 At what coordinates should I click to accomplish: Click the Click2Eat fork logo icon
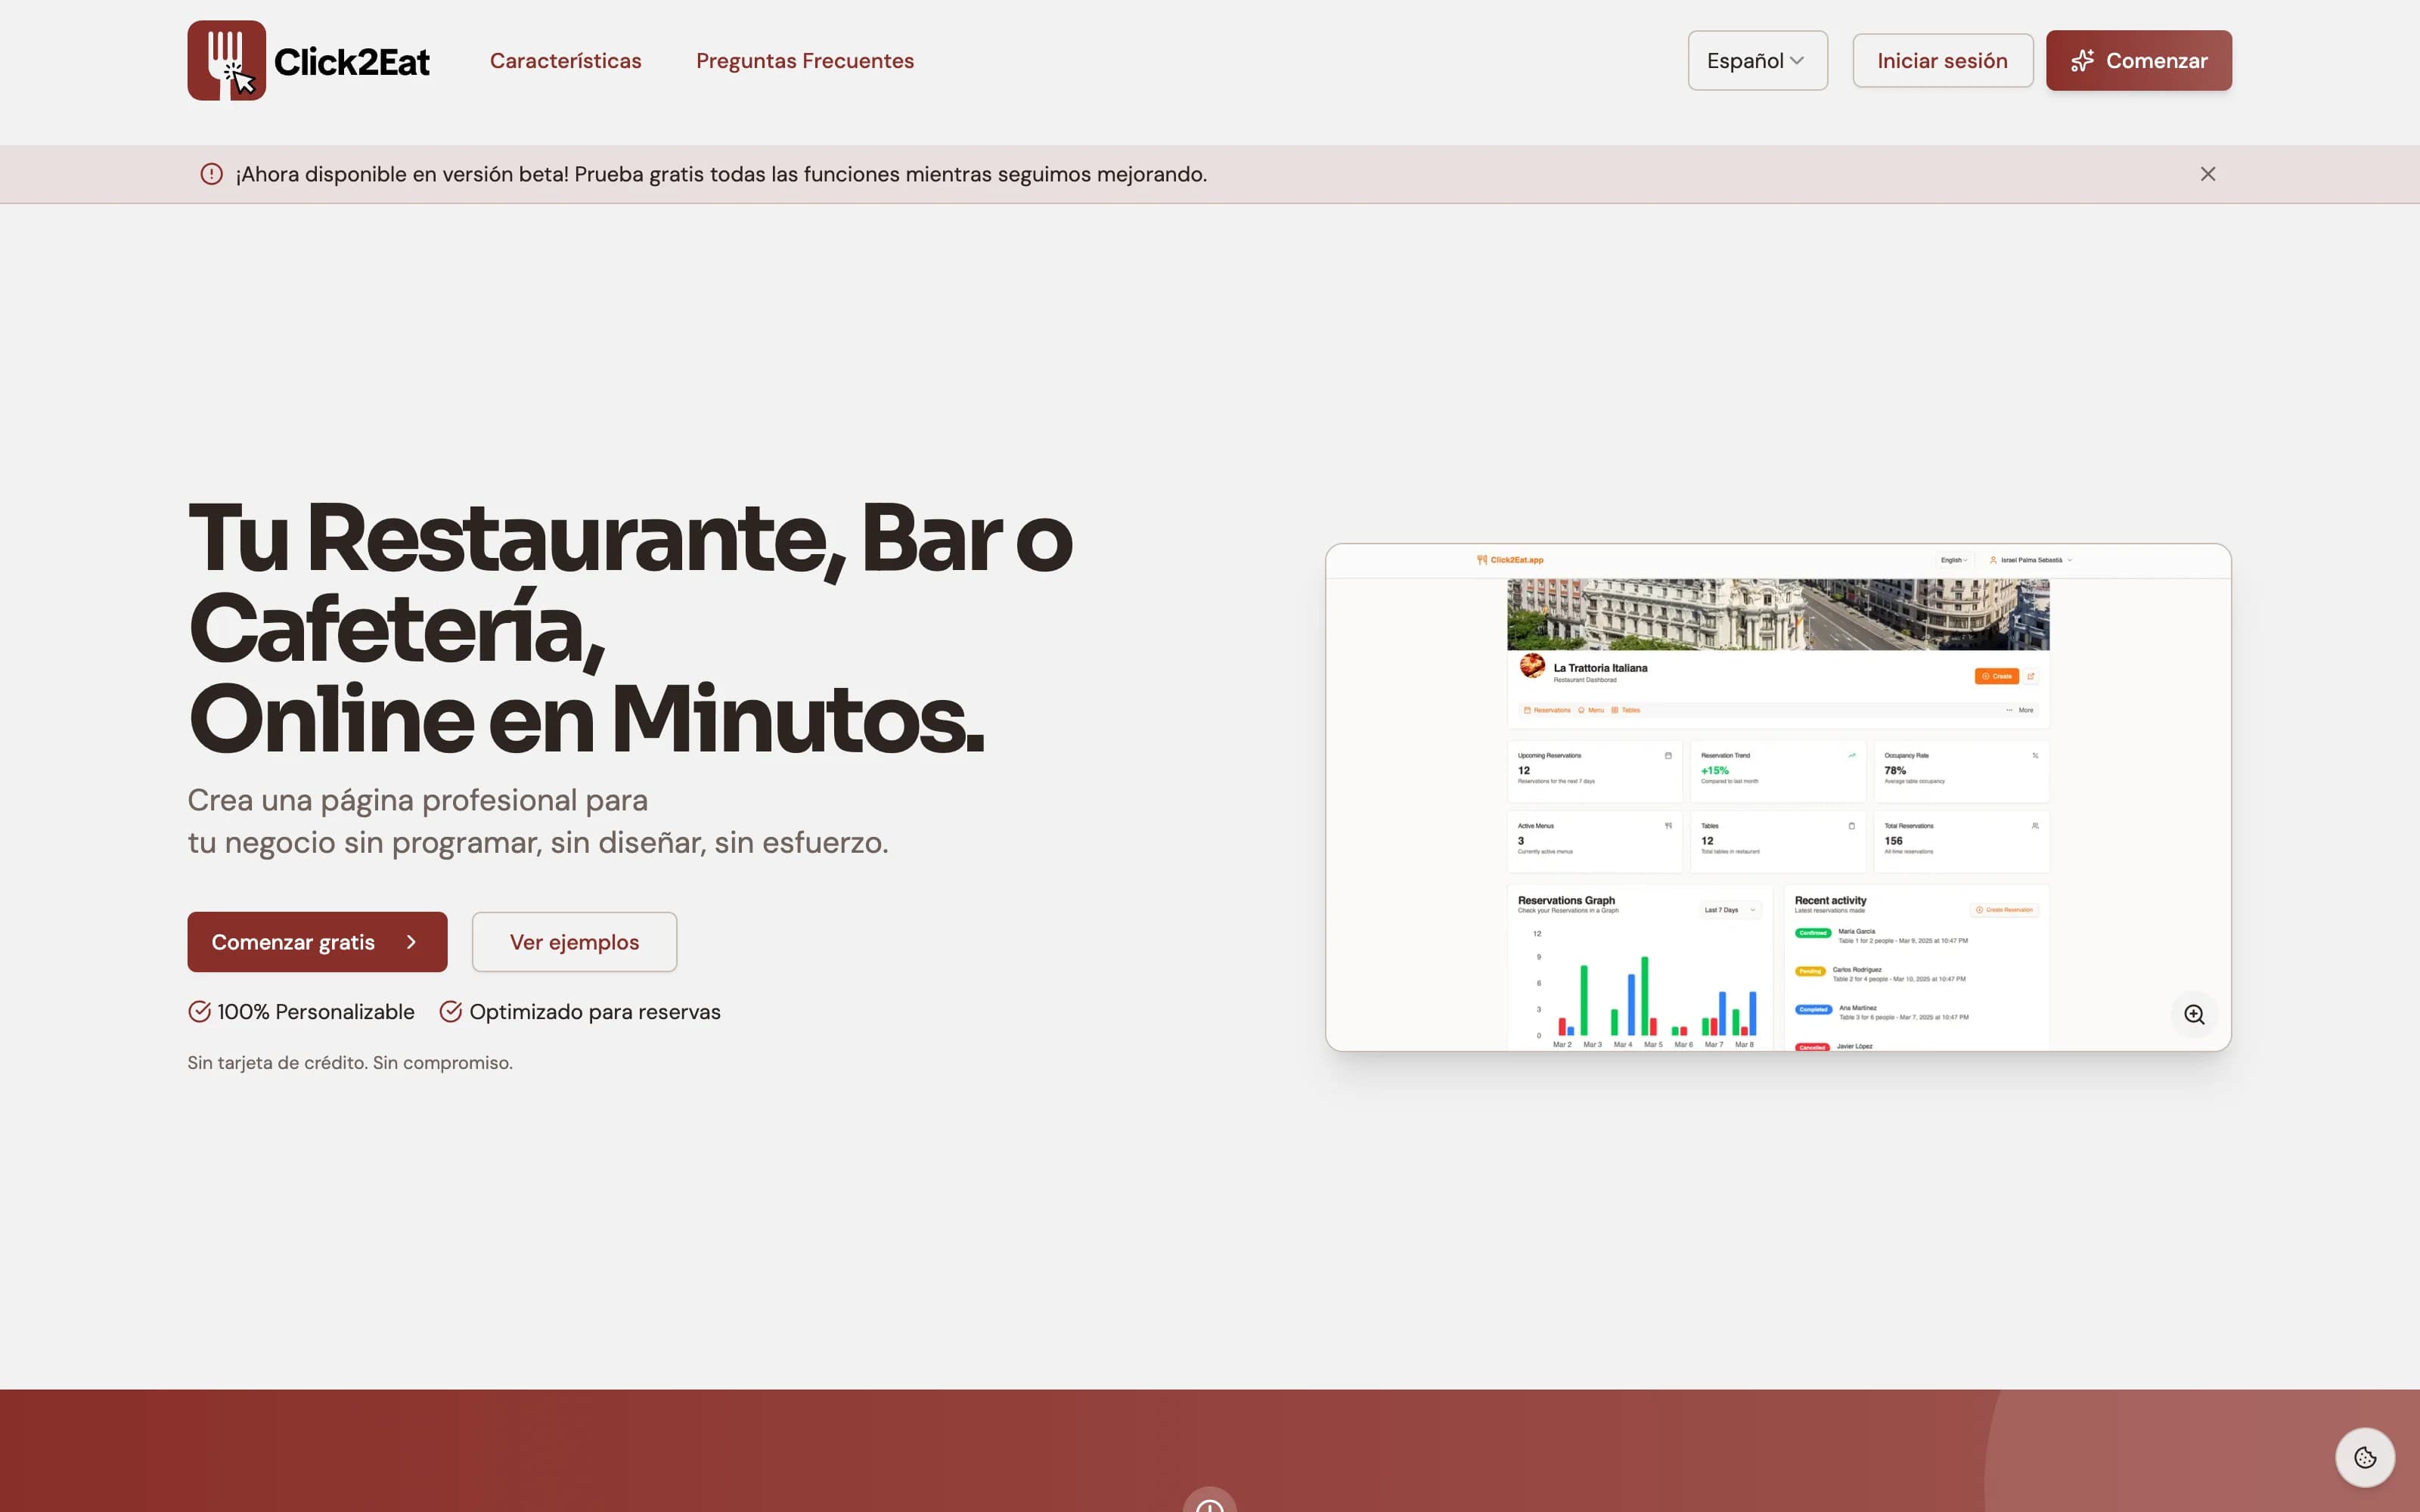click(227, 60)
